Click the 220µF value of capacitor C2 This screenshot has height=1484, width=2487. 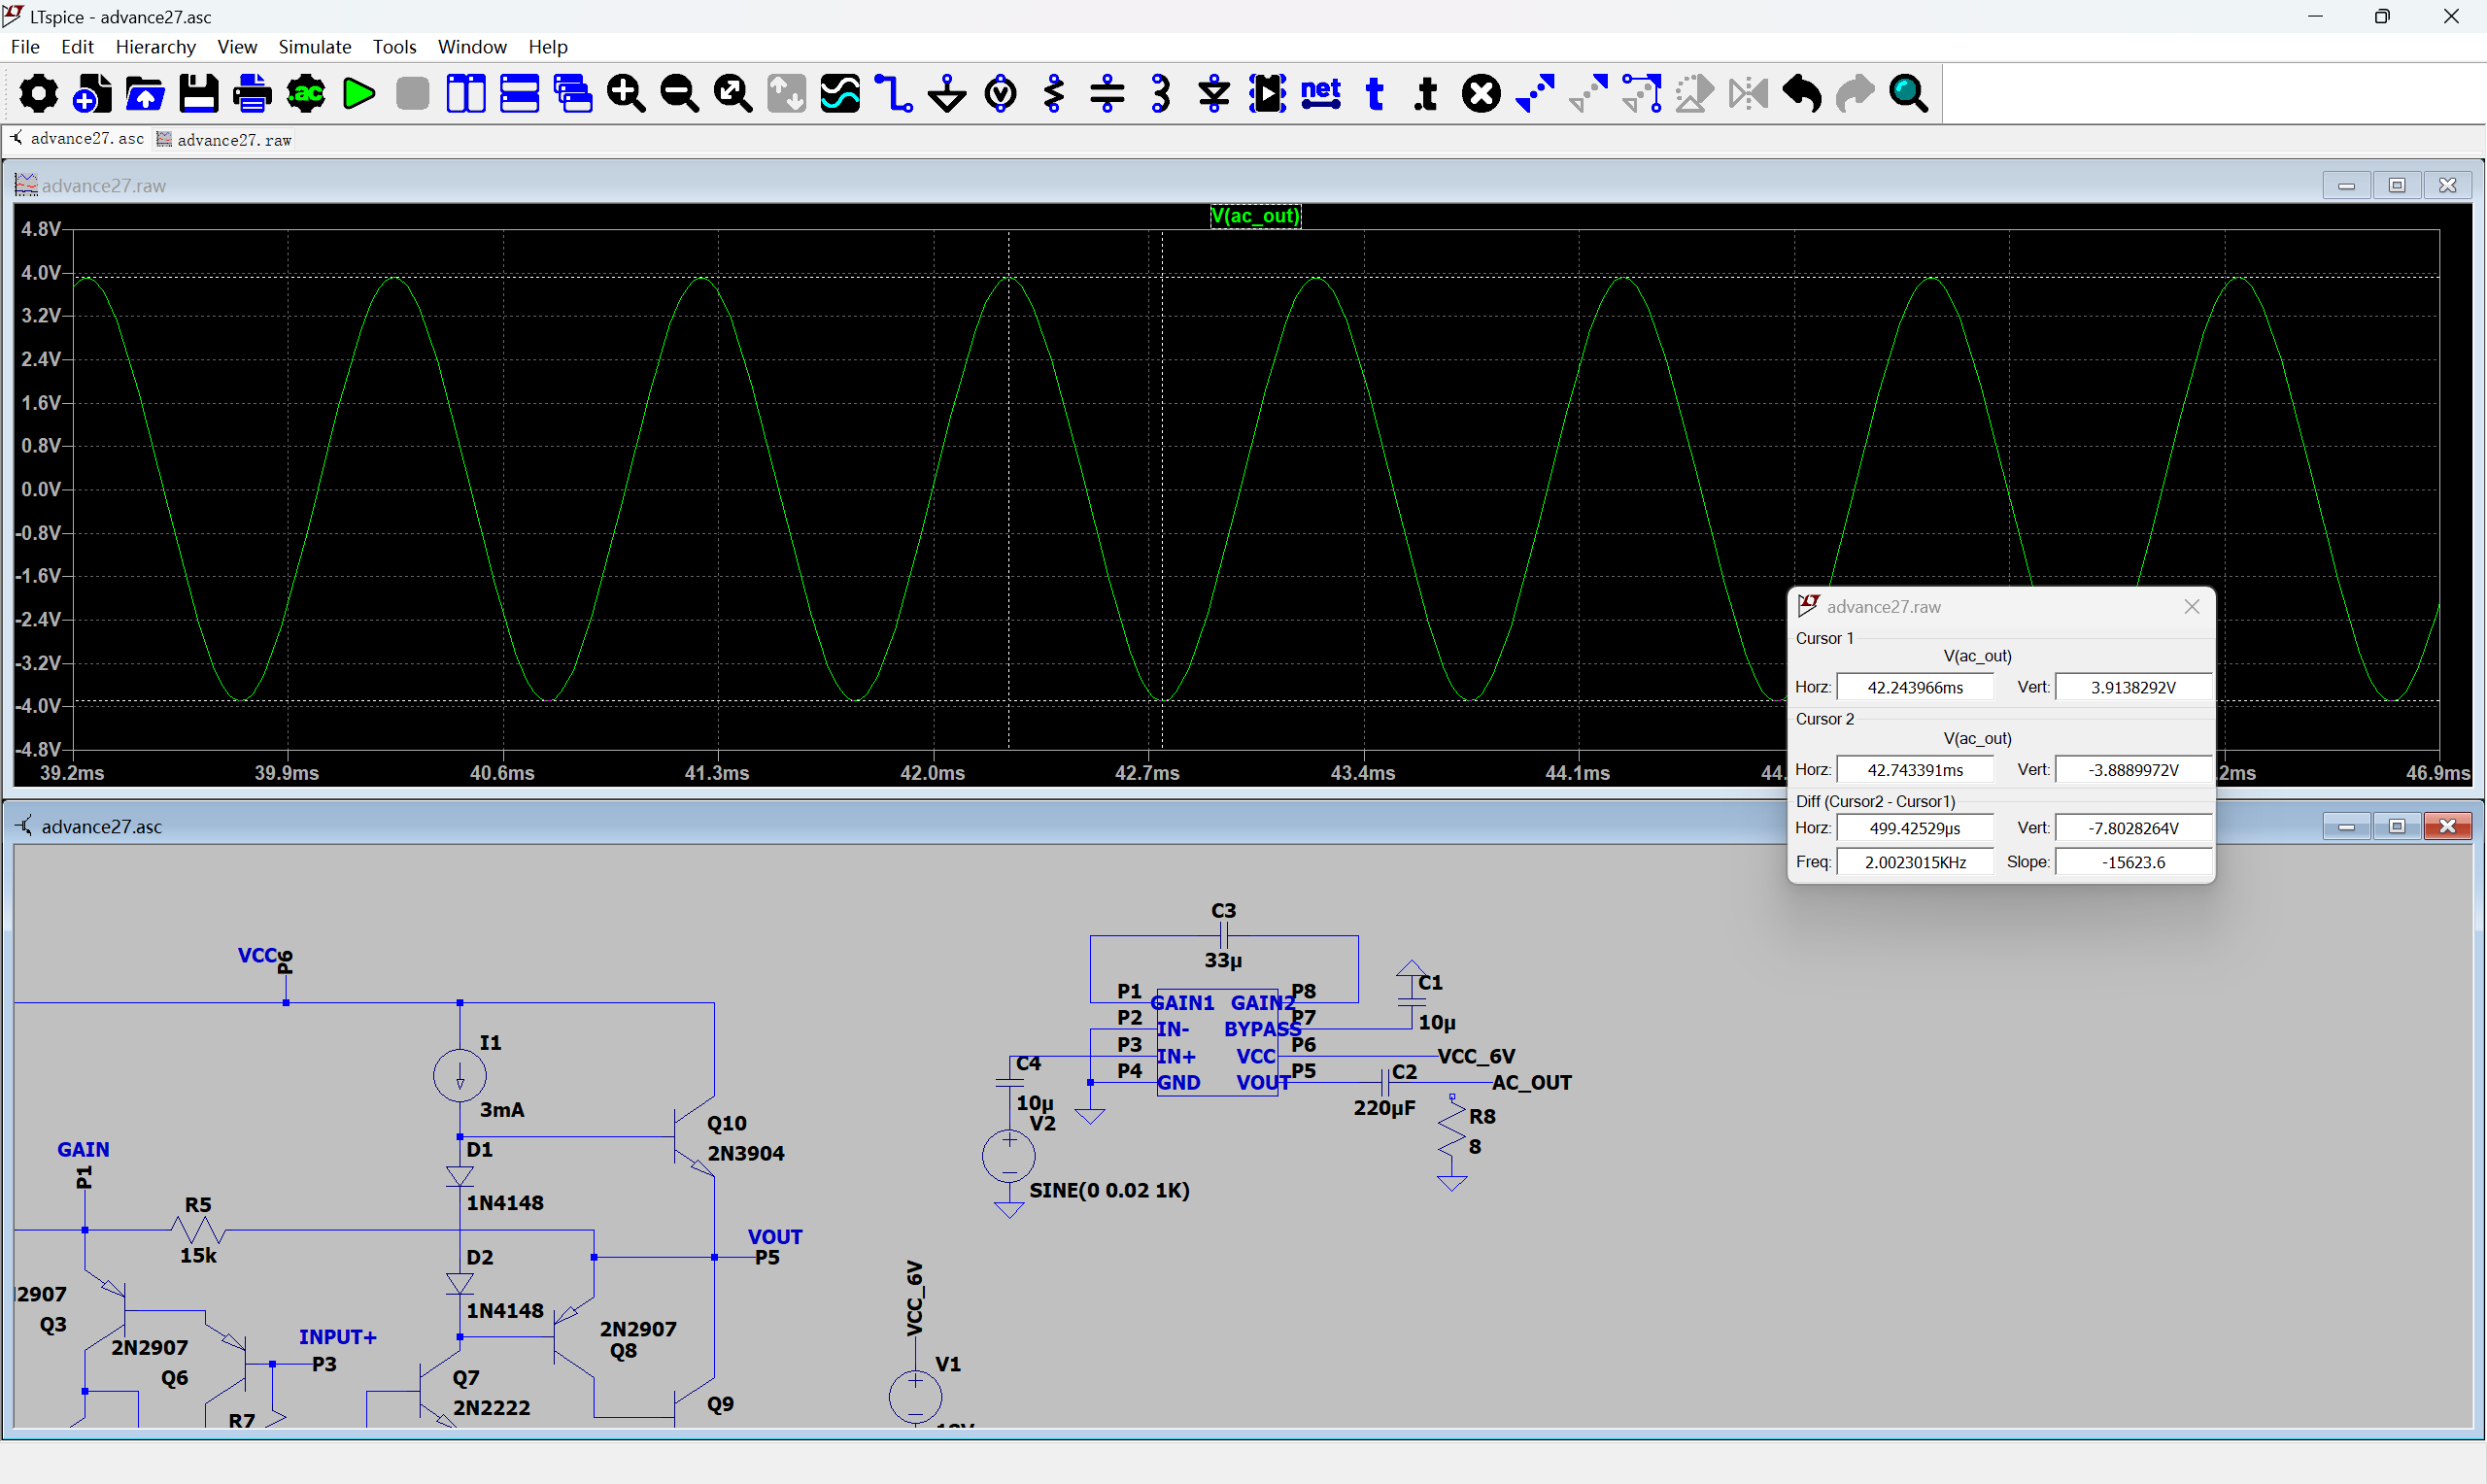click(1384, 1108)
